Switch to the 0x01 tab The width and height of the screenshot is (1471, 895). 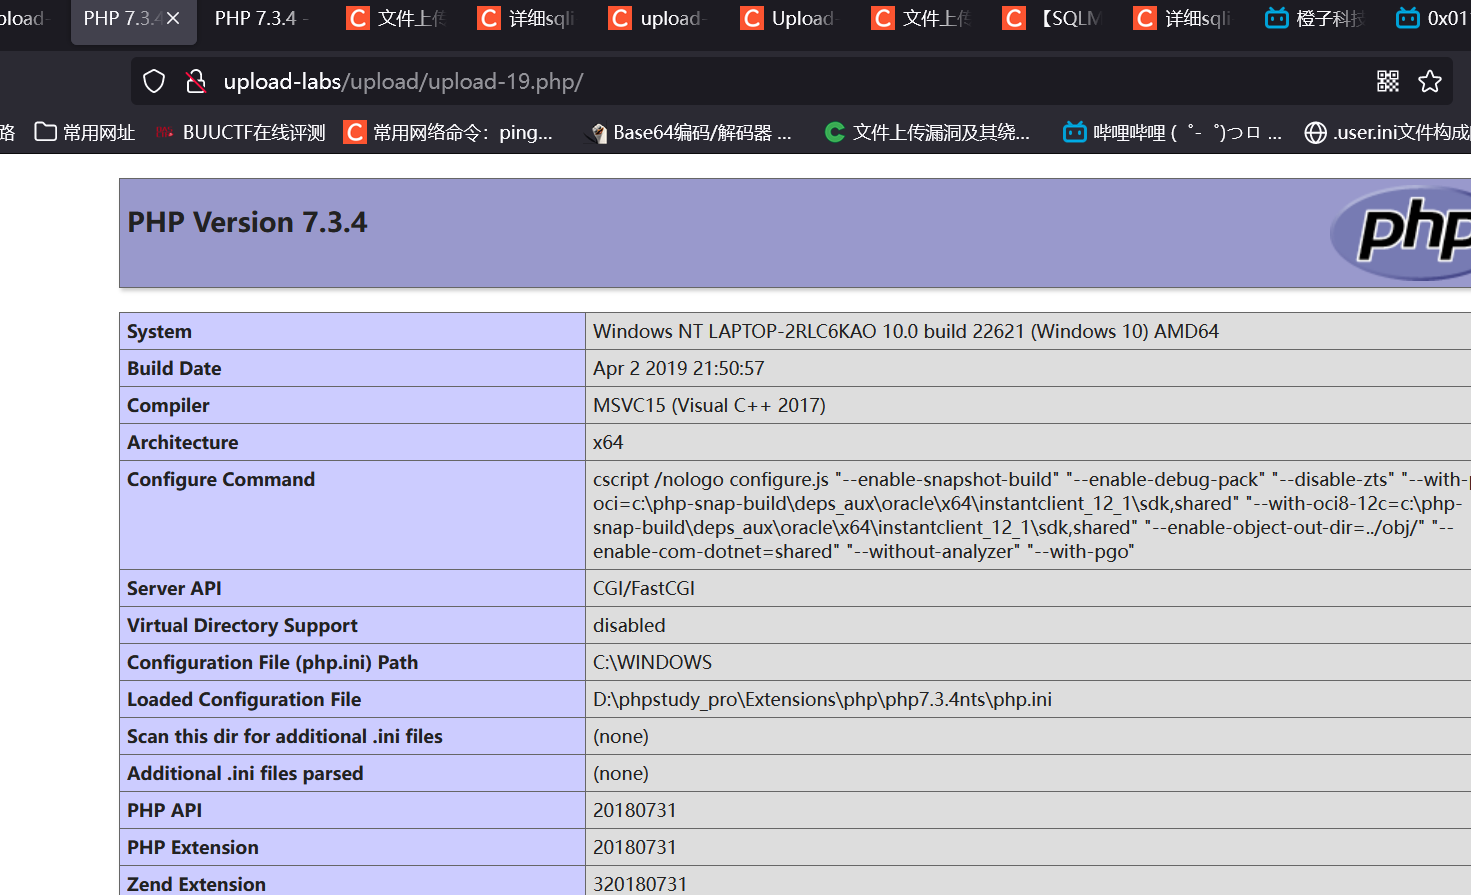tap(1432, 18)
